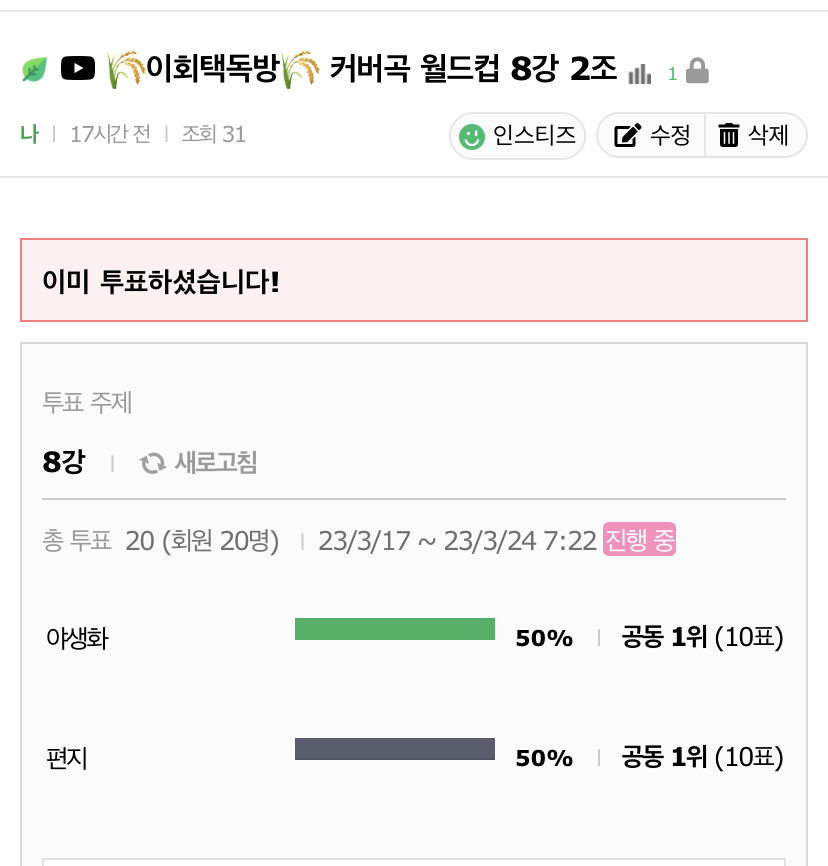Click the refresh arrows icon beside 새로고침

pos(152,463)
